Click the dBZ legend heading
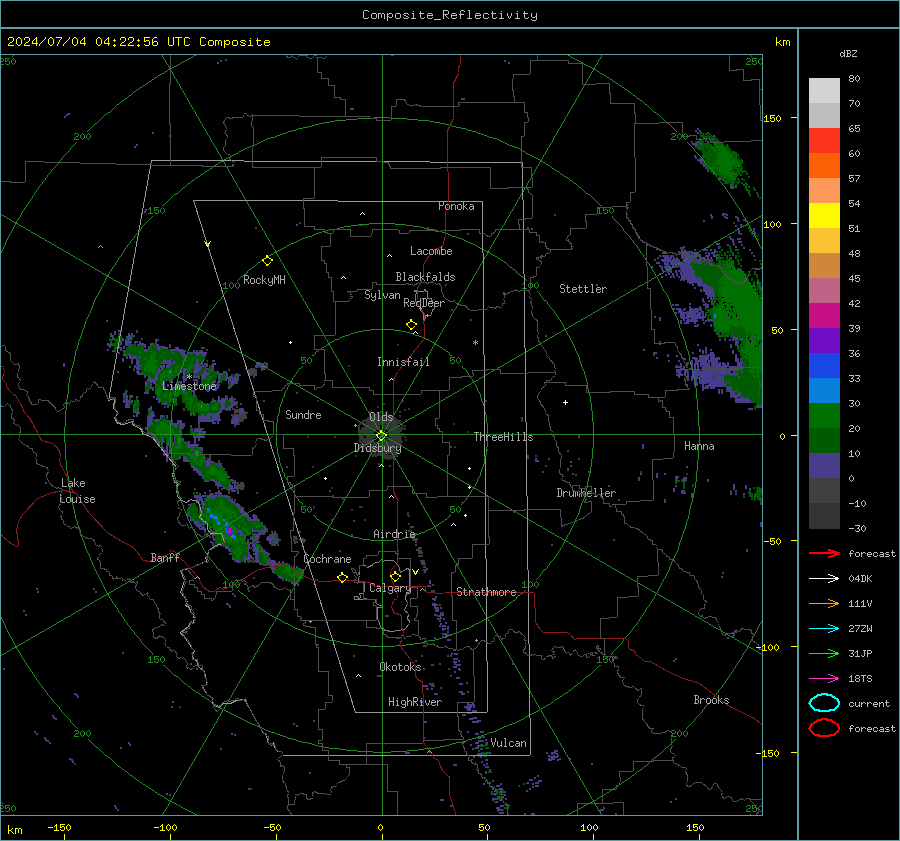 848,53
